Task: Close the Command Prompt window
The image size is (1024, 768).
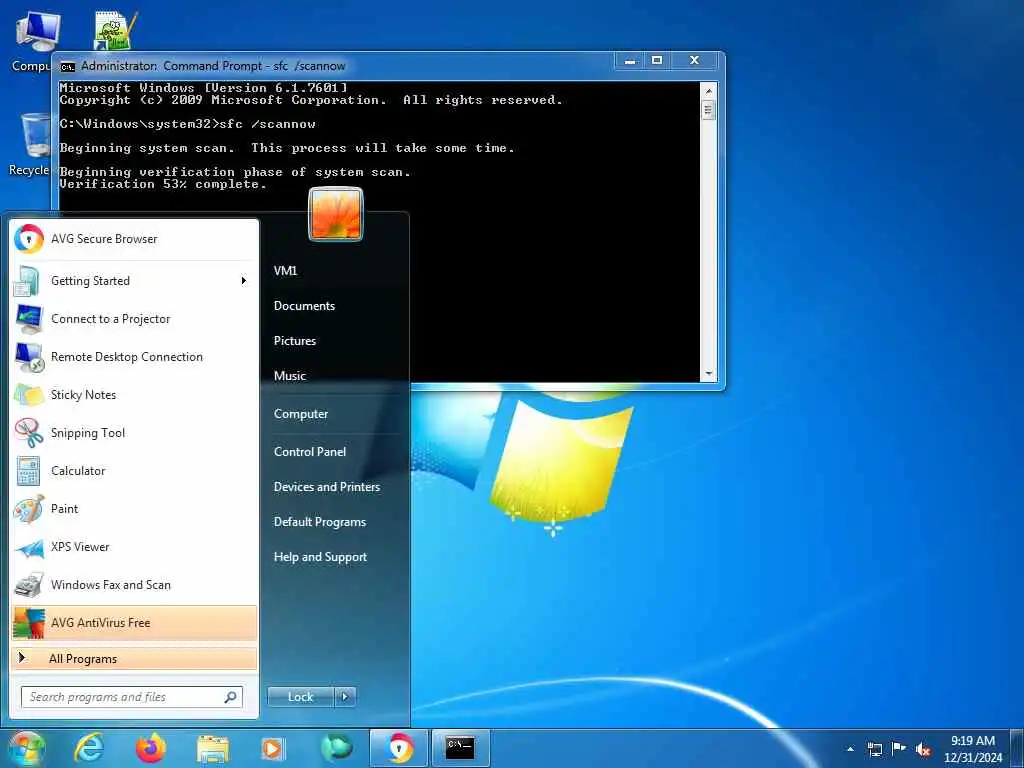Action: 694,61
